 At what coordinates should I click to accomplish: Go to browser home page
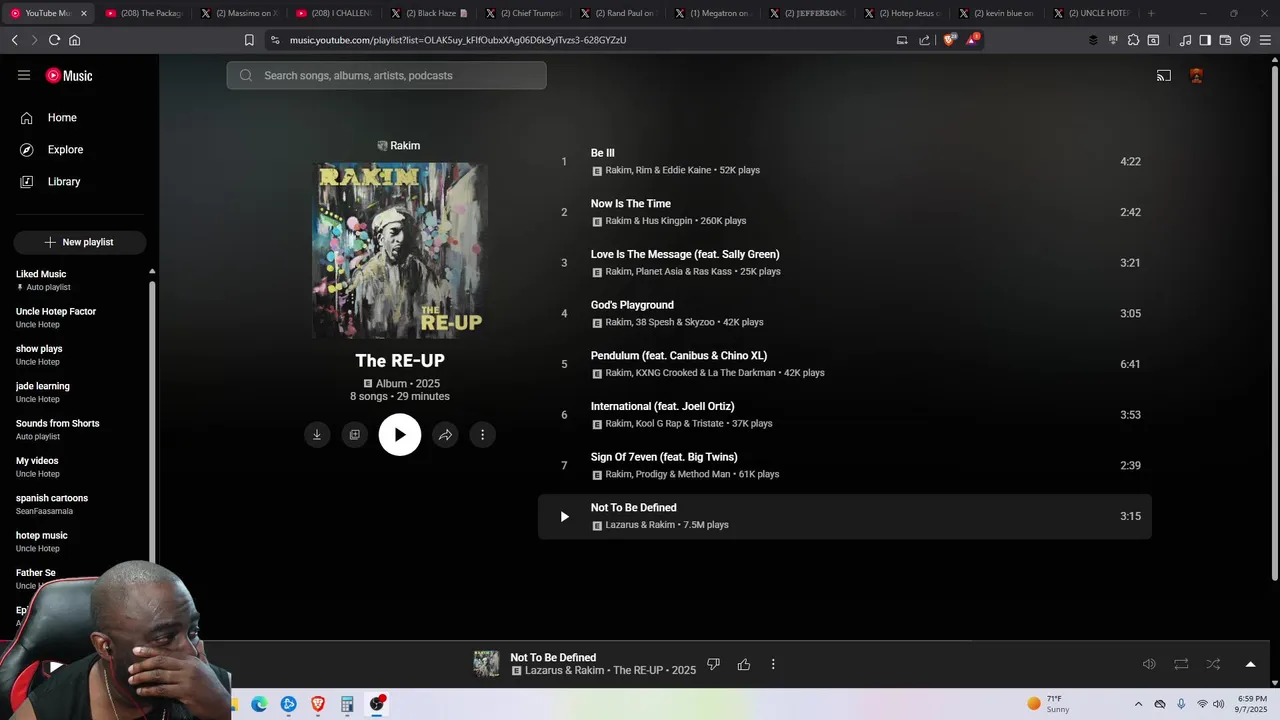74,40
